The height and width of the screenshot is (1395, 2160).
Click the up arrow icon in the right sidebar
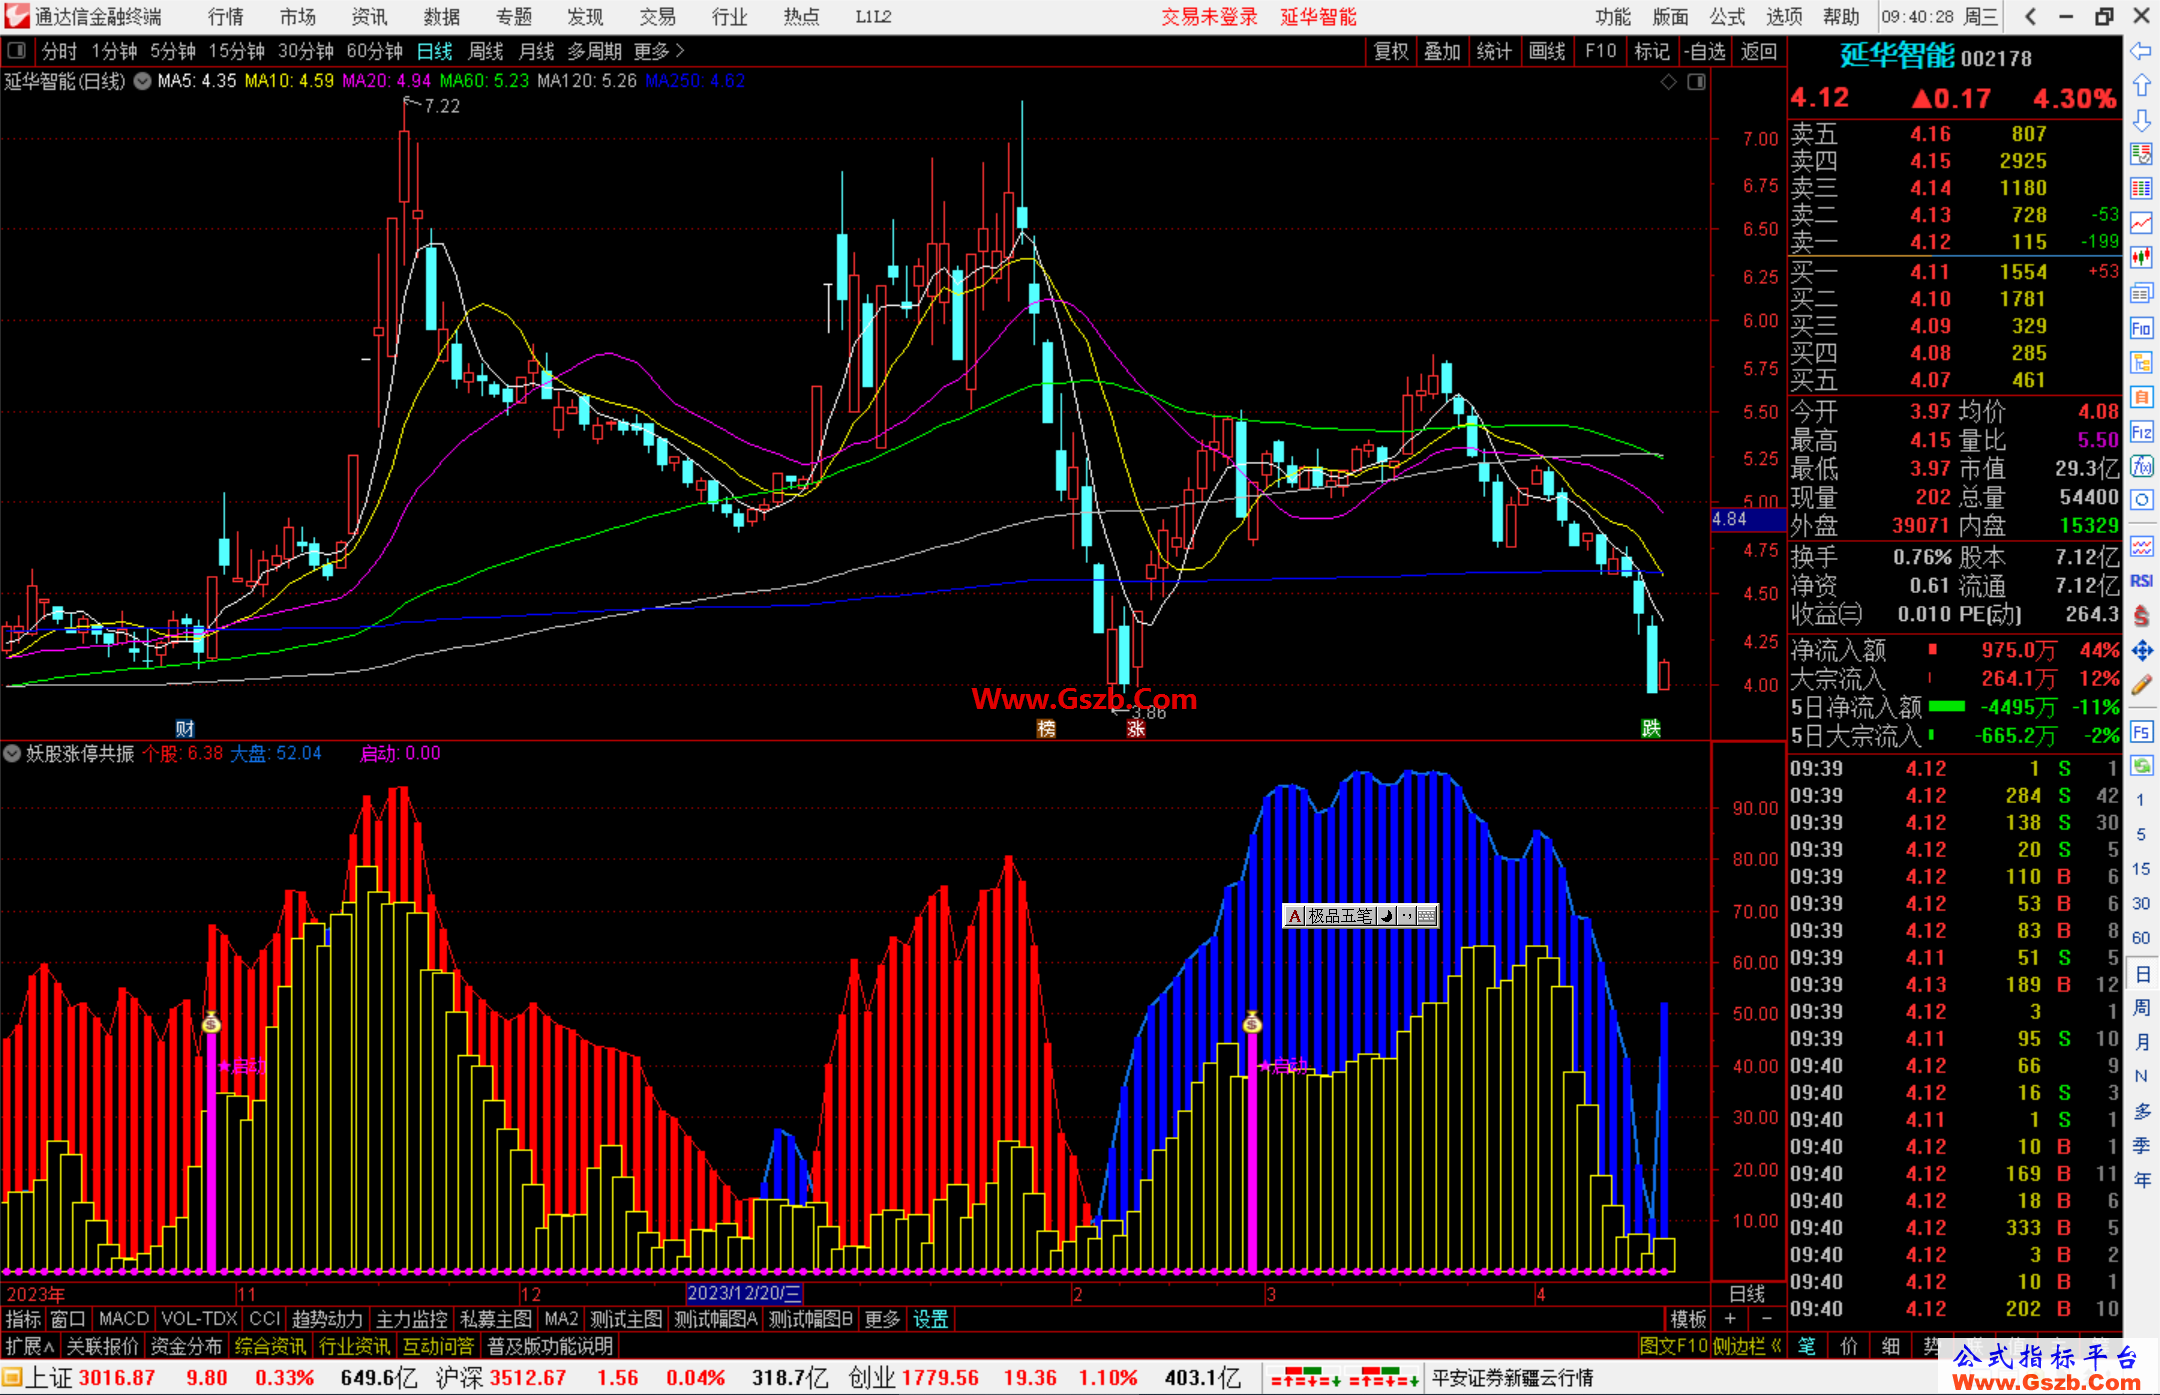click(2141, 86)
